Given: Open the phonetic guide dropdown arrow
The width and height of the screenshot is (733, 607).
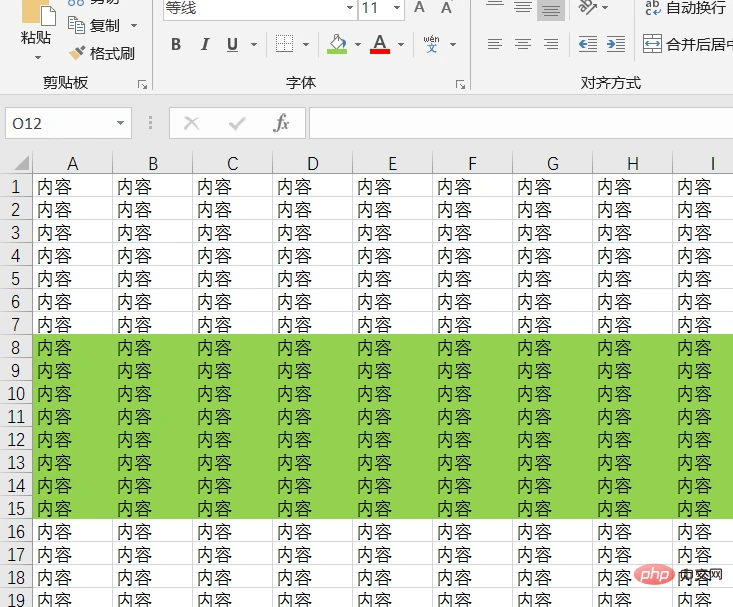Looking at the screenshot, I should [x=453, y=45].
